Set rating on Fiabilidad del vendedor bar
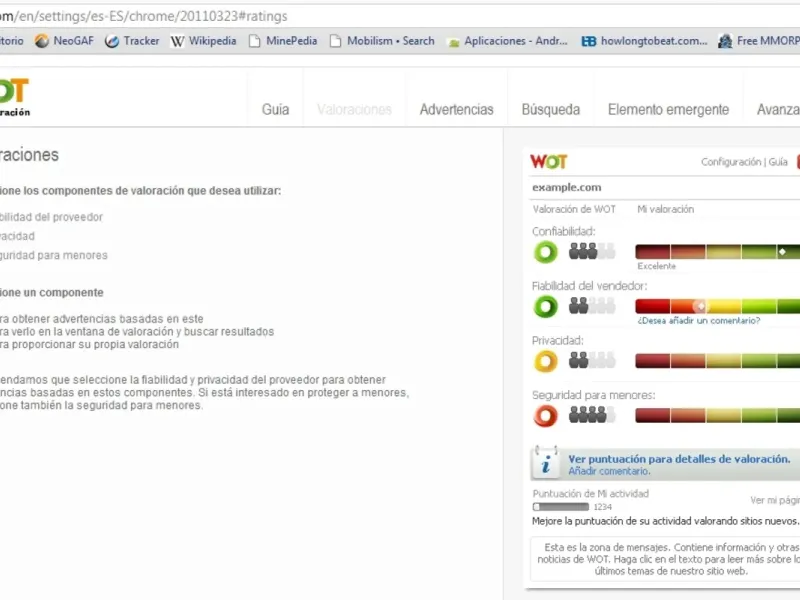This screenshot has width=800, height=600. (717, 306)
